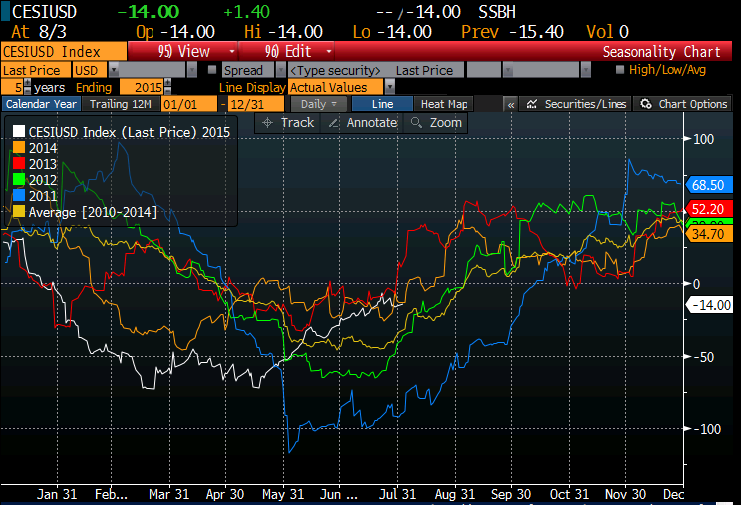Viewport: 741px width, 505px height.
Task: Activate the Annotate pencil tool
Action: tap(363, 122)
